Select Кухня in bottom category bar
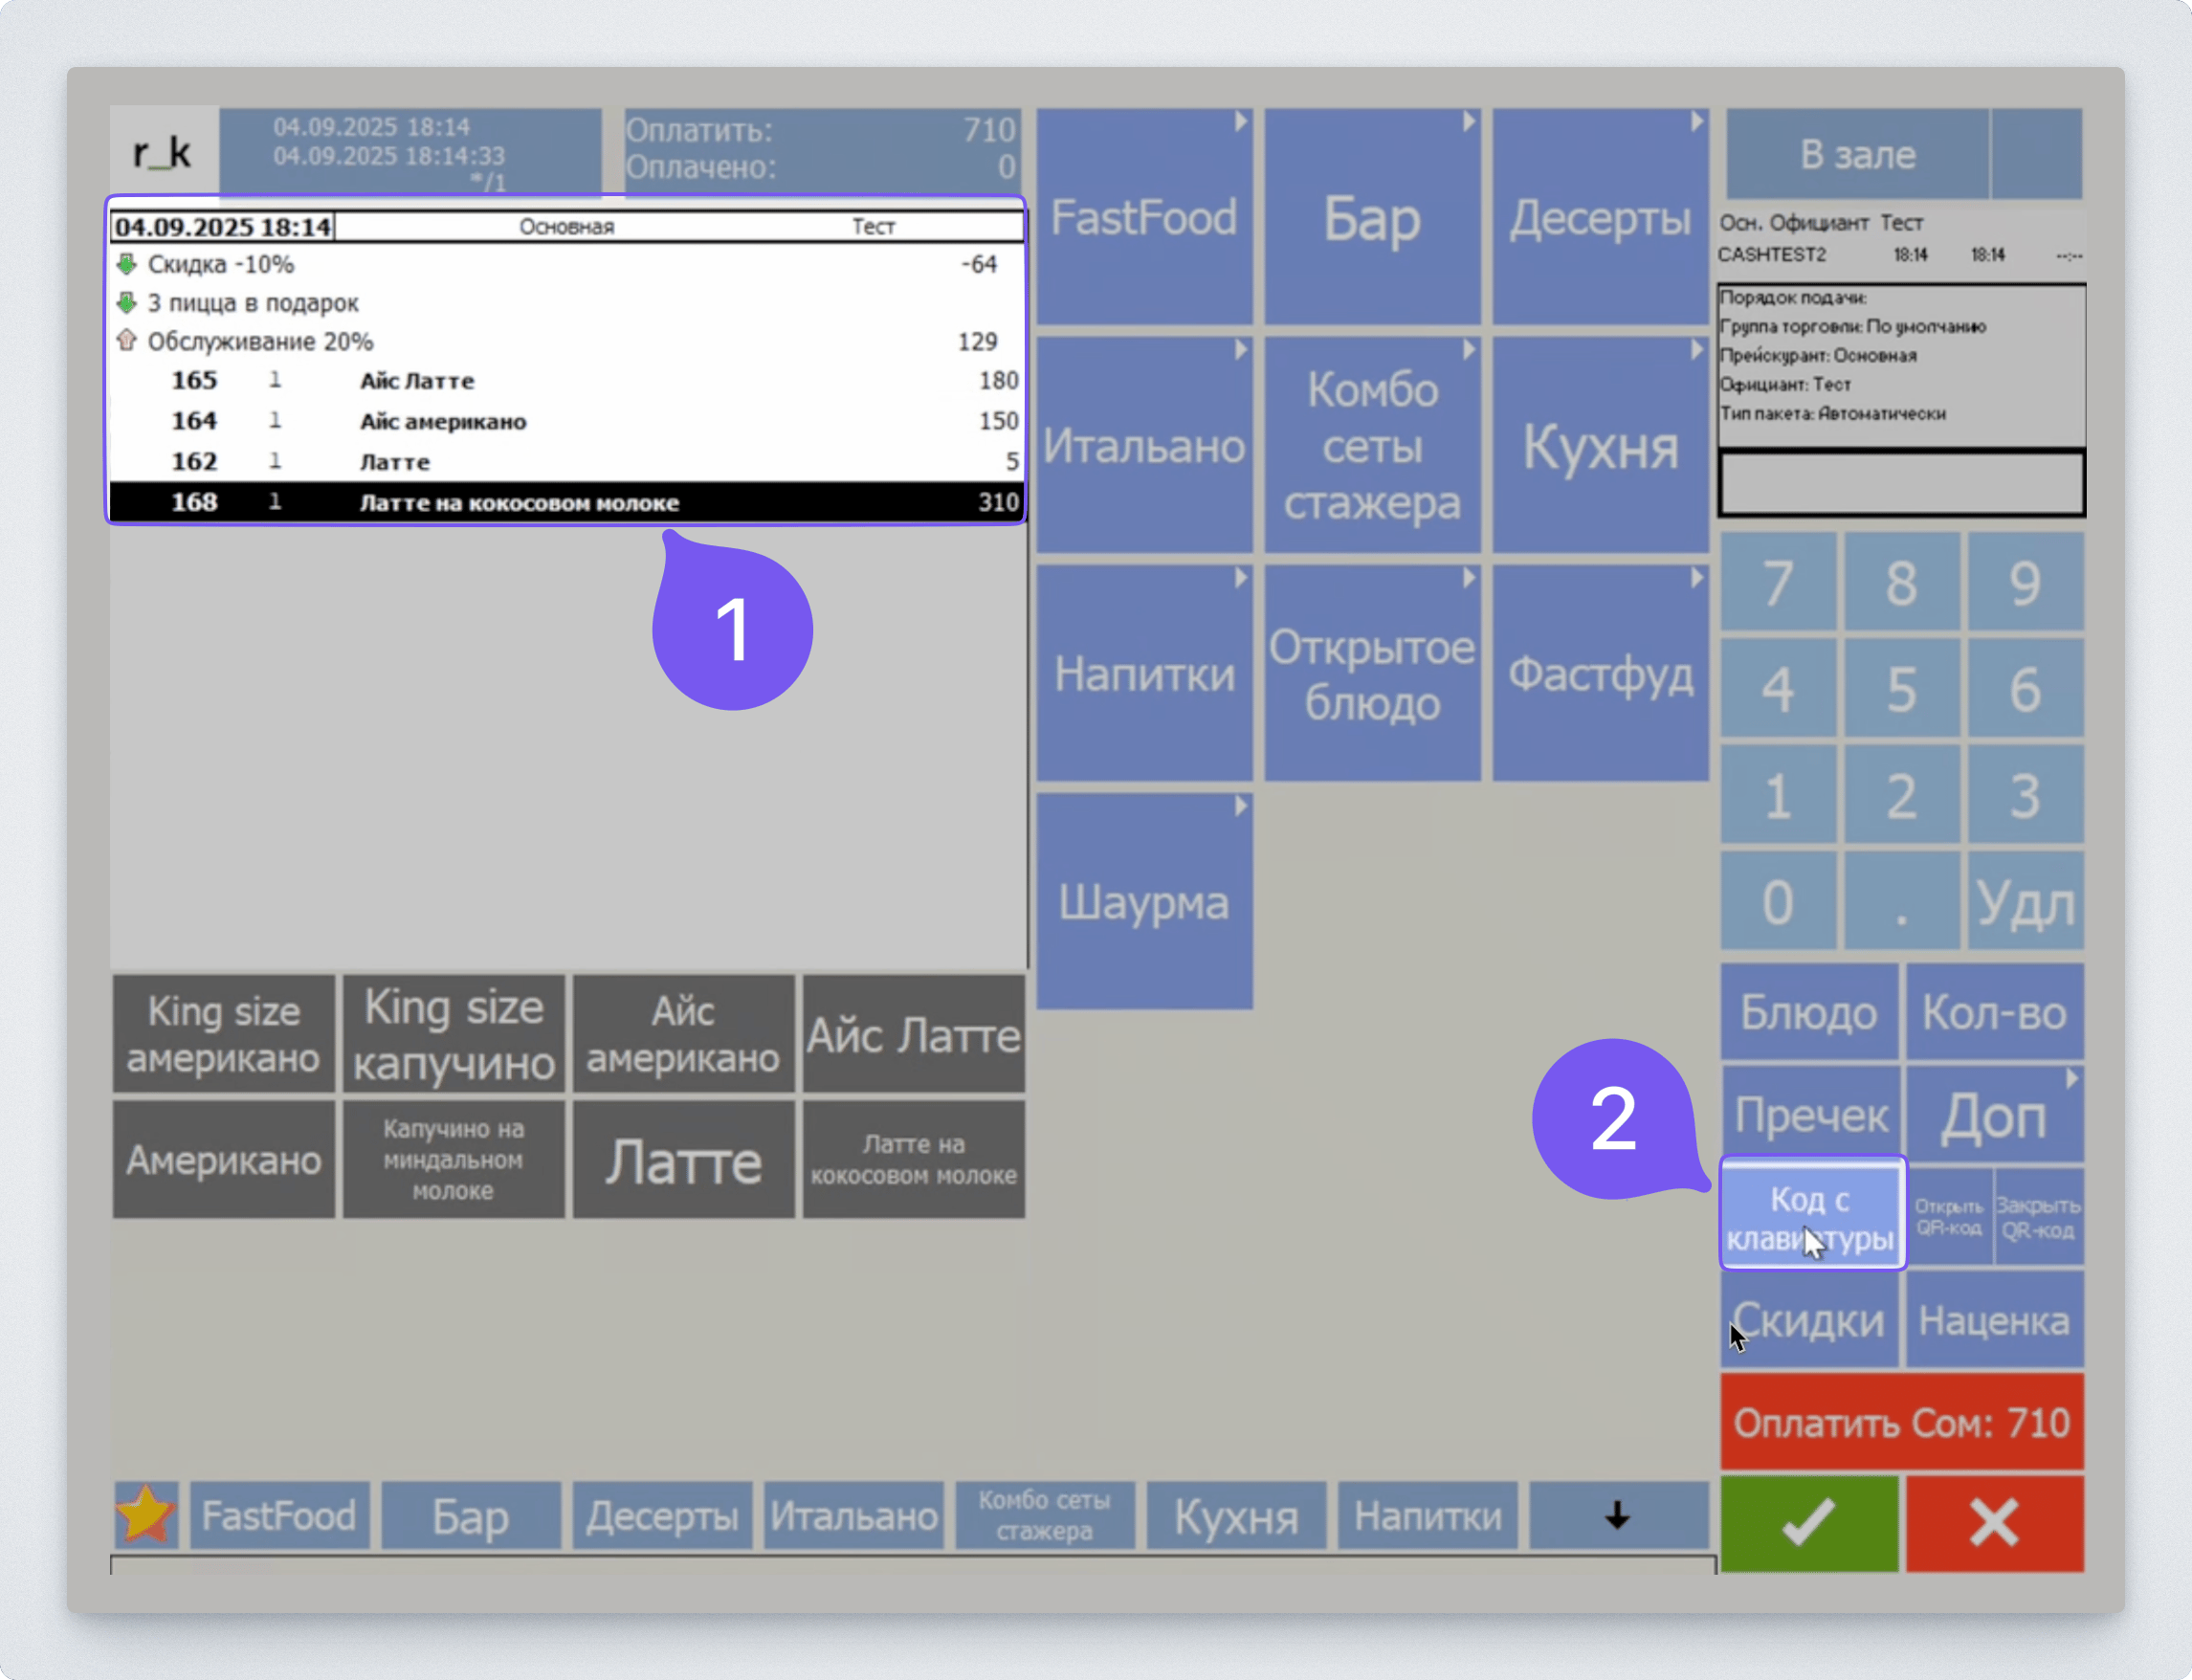This screenshot has height=1680, width=2192. [1236, 1516]
